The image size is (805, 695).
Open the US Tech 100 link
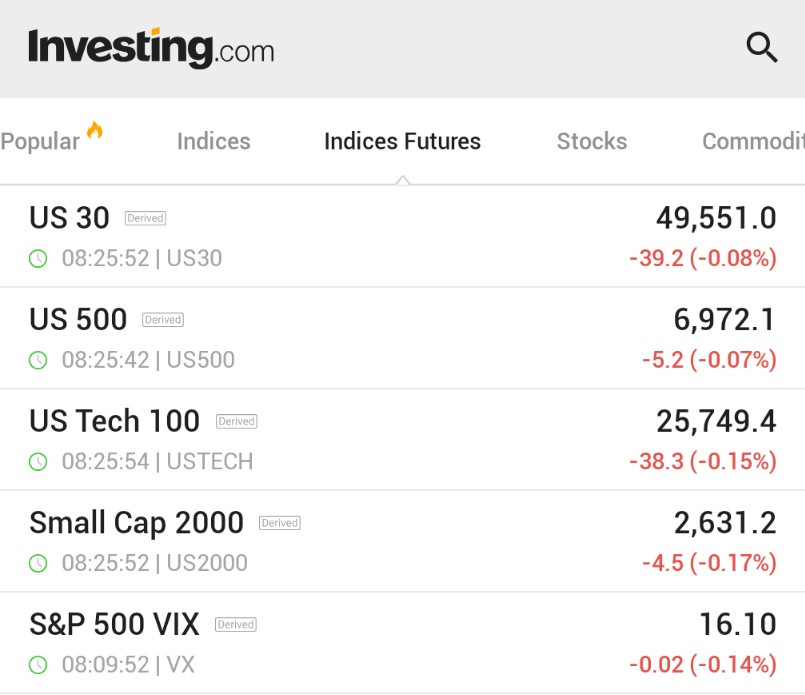point(114,421)
